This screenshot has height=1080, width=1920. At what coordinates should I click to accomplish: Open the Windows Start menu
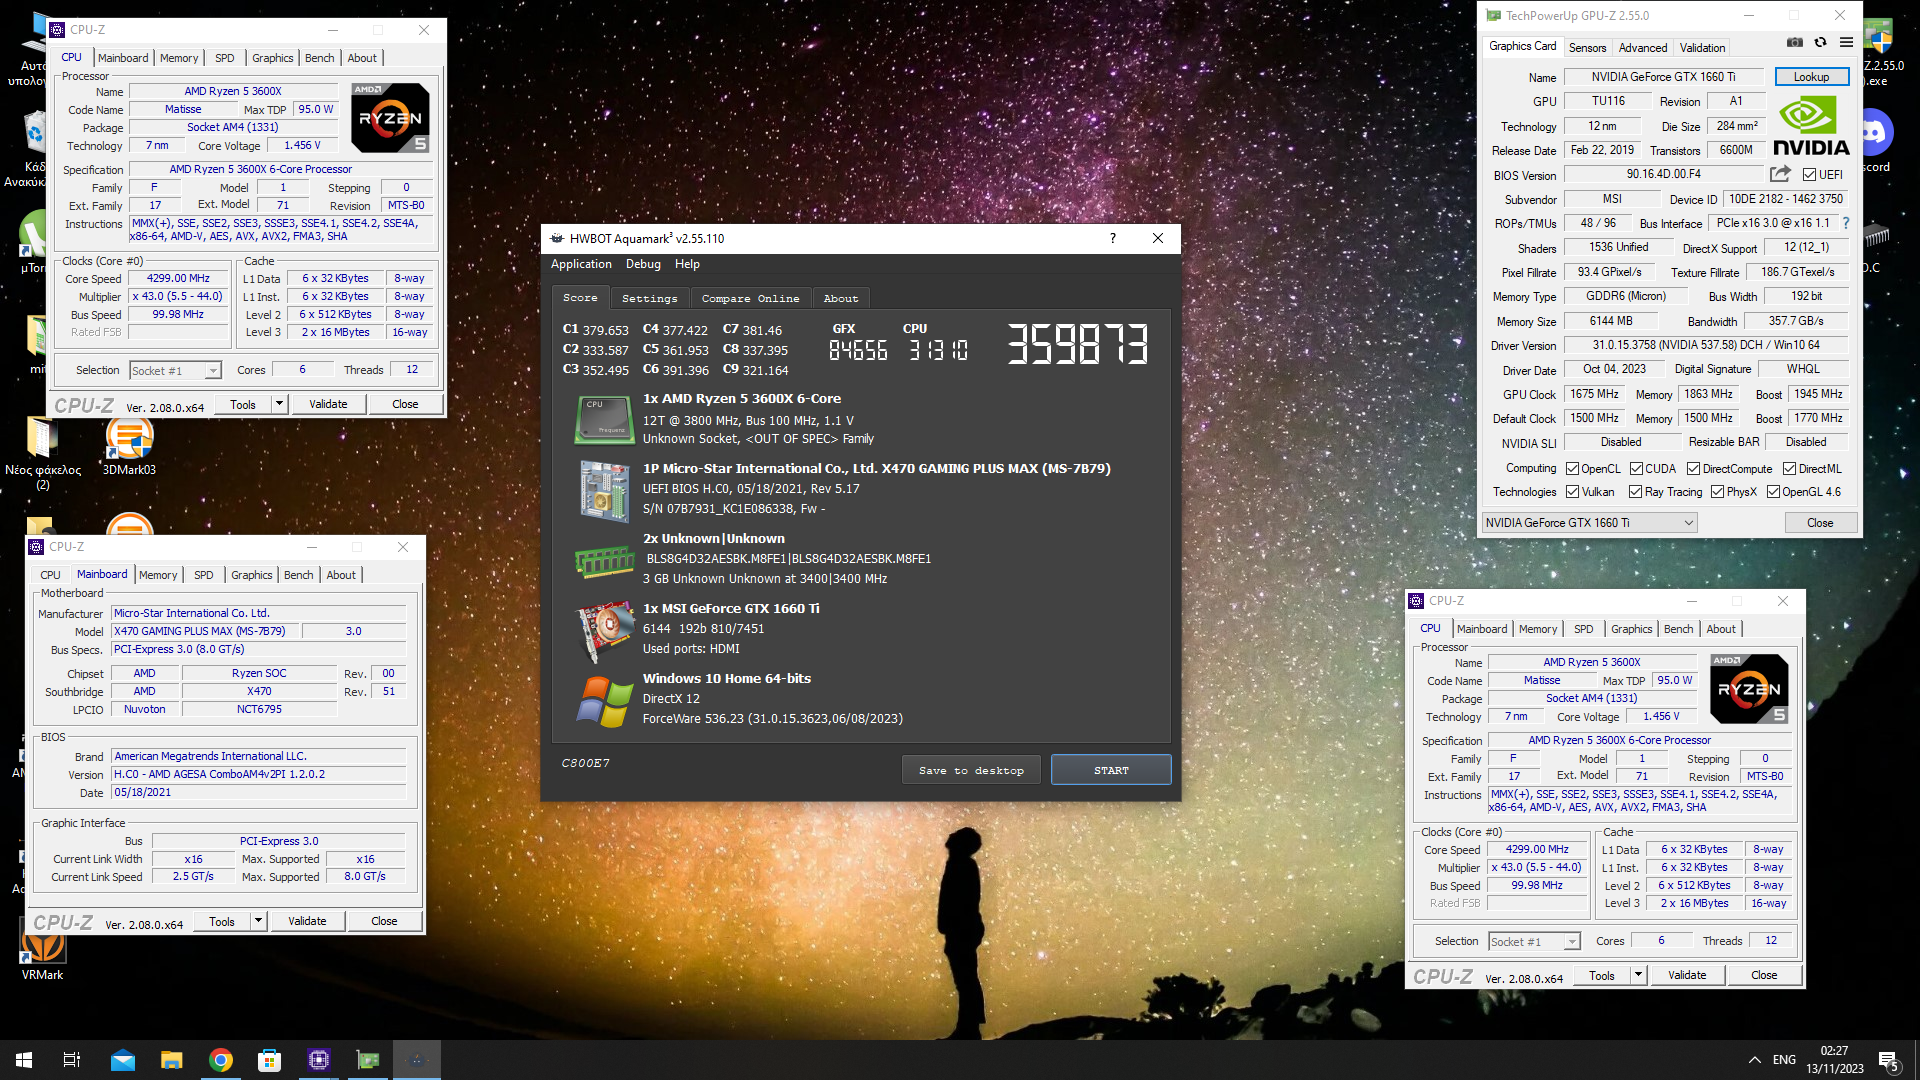pos(24,1060)
